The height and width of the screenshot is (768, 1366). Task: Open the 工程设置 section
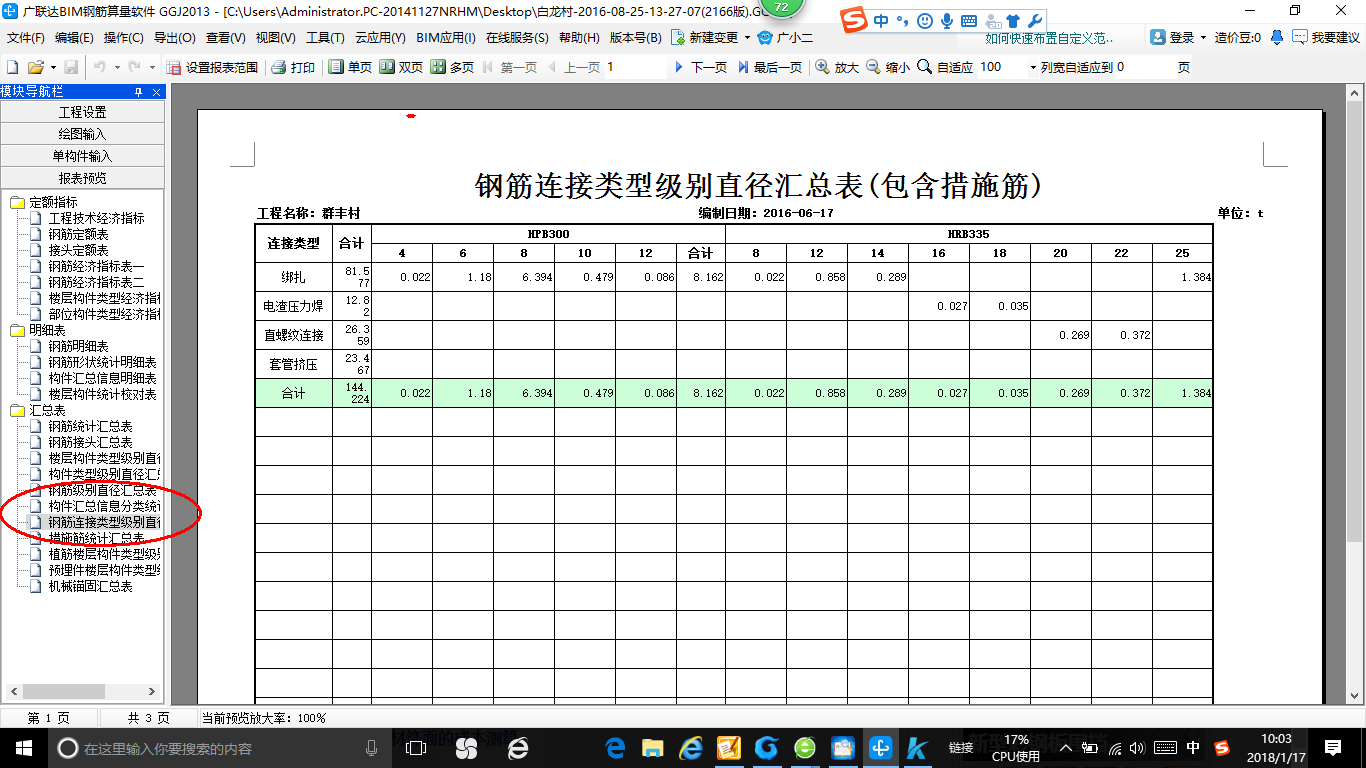click(x=82, y=112)
